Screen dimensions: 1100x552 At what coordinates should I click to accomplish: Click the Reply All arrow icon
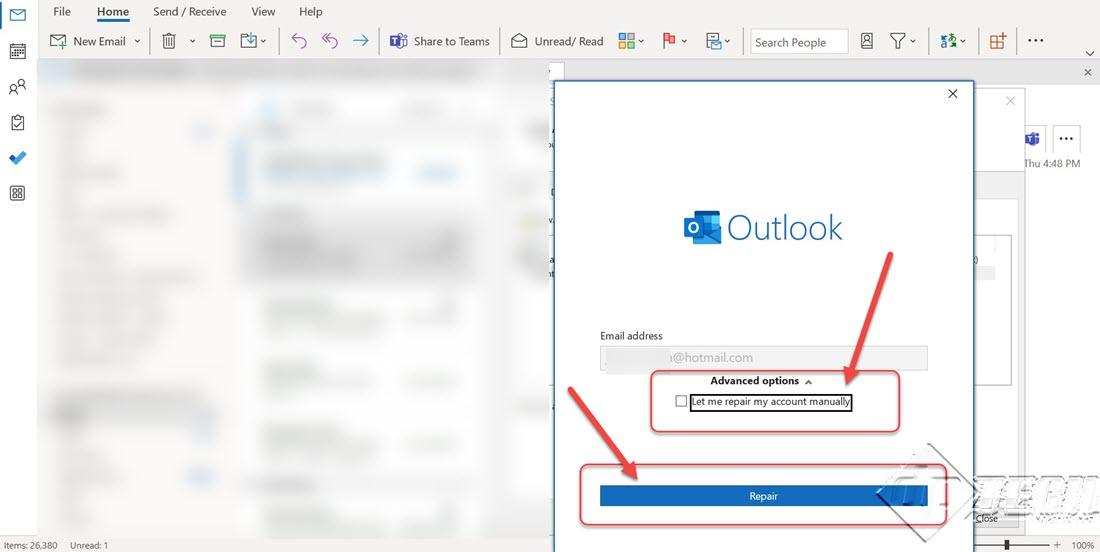330,41
